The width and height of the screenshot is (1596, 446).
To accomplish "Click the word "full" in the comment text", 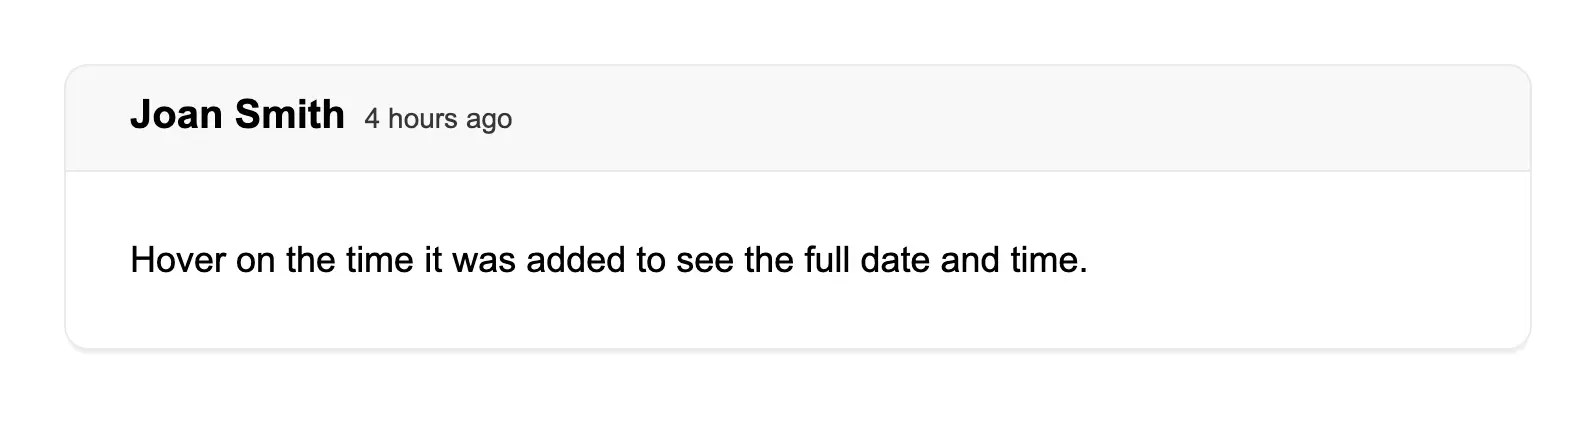I will coord(826,261).
